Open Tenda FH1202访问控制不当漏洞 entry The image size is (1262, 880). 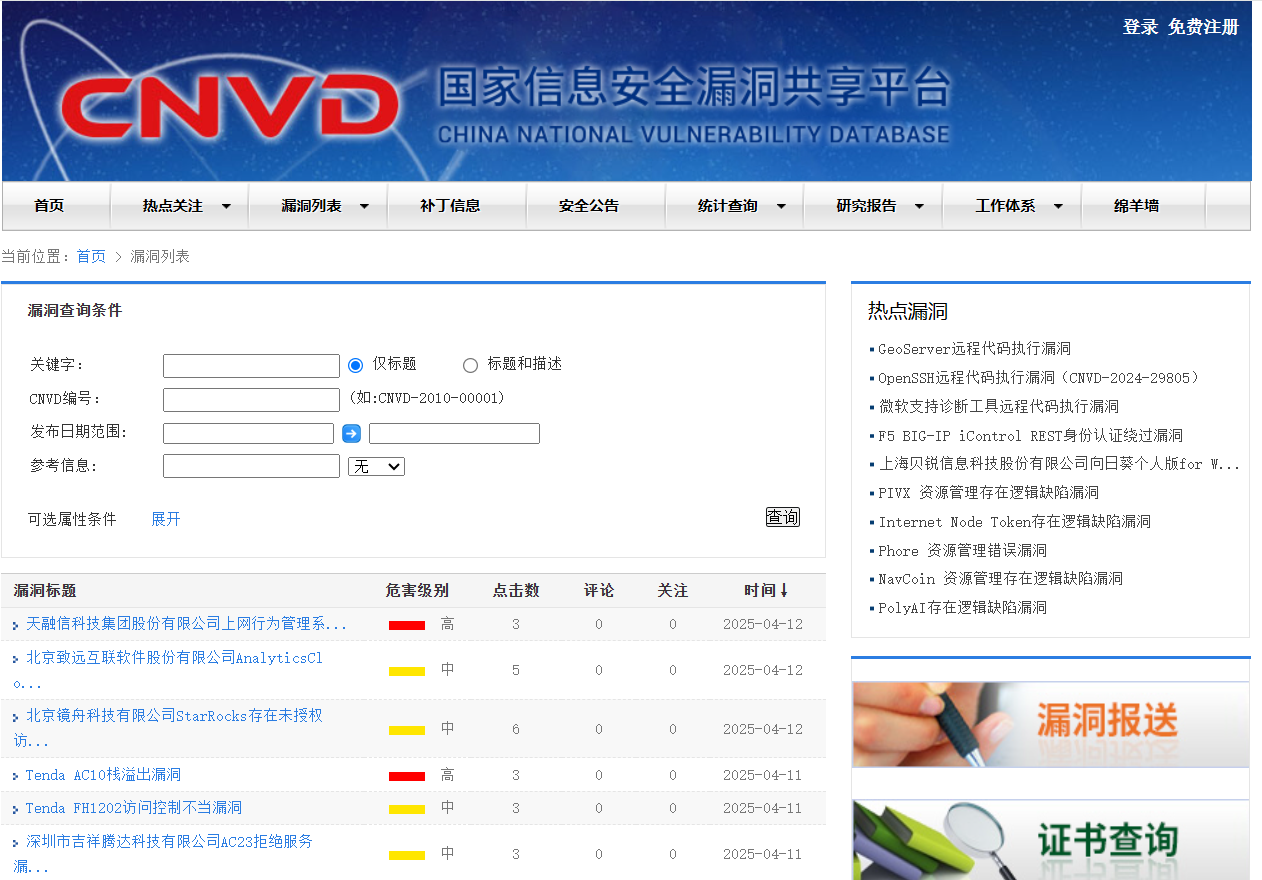click(x=133, y=808)
